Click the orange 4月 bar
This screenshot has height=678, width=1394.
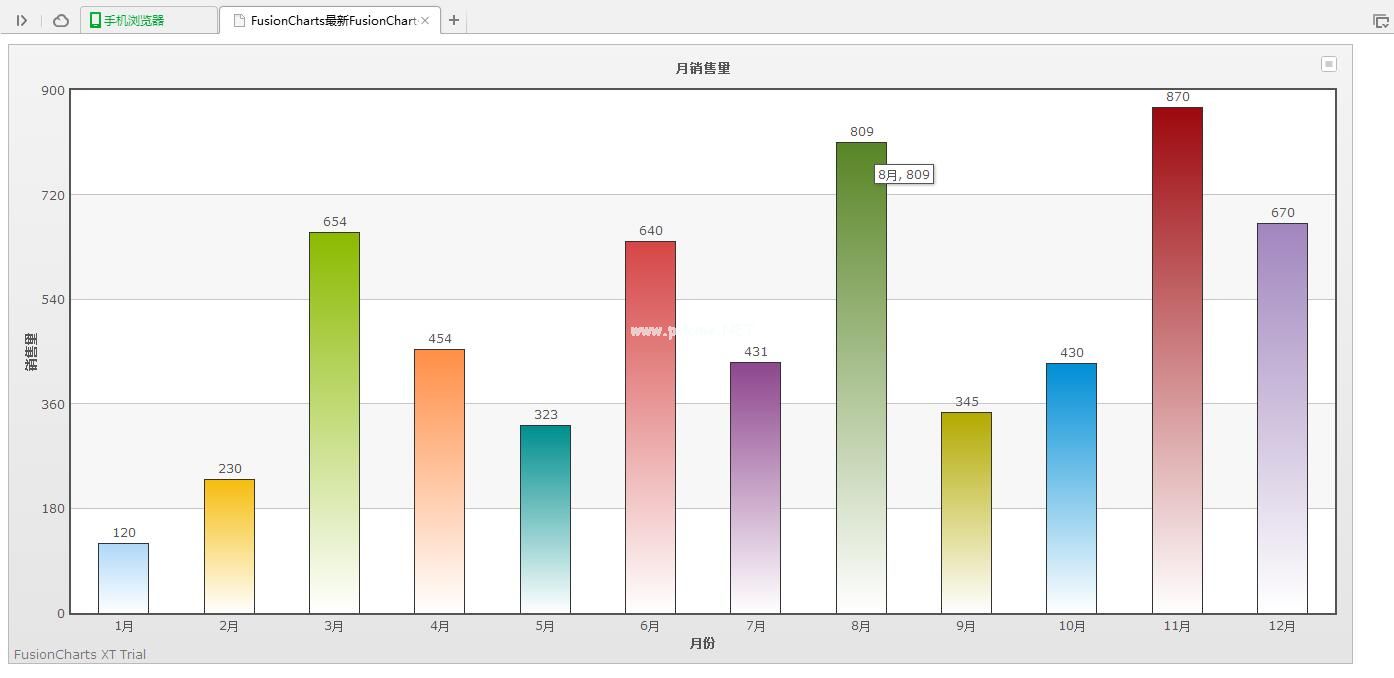[440, 481]
